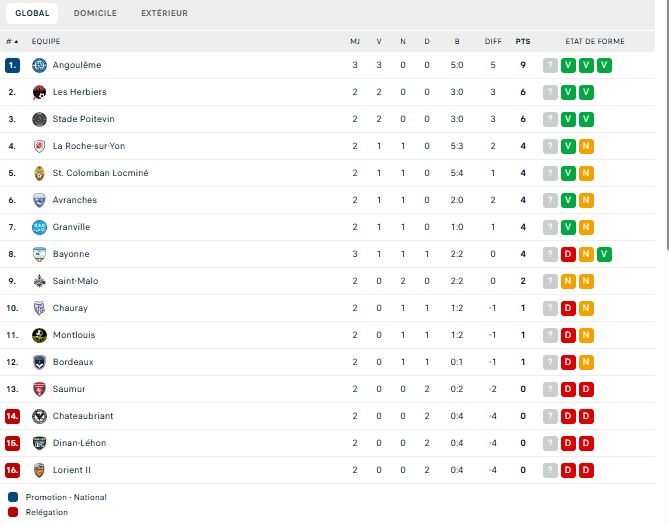669x525 pixels.
Task: Click the Angoulême club crest icon
Action: 39,65
